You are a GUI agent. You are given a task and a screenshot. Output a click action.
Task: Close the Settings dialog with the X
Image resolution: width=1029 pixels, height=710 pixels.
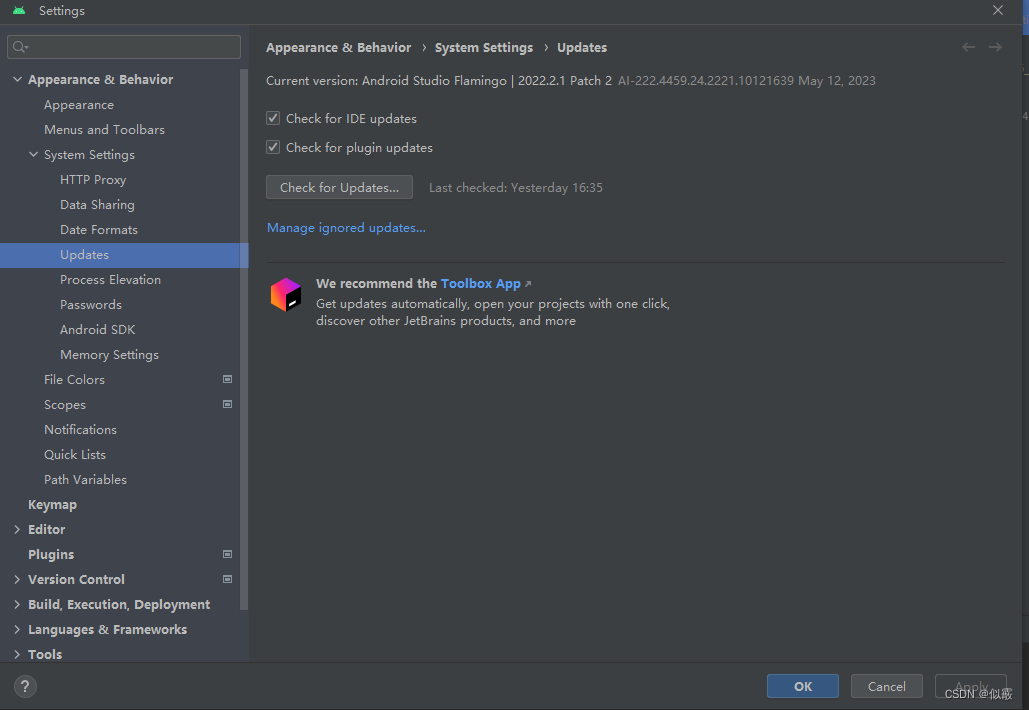998,10
